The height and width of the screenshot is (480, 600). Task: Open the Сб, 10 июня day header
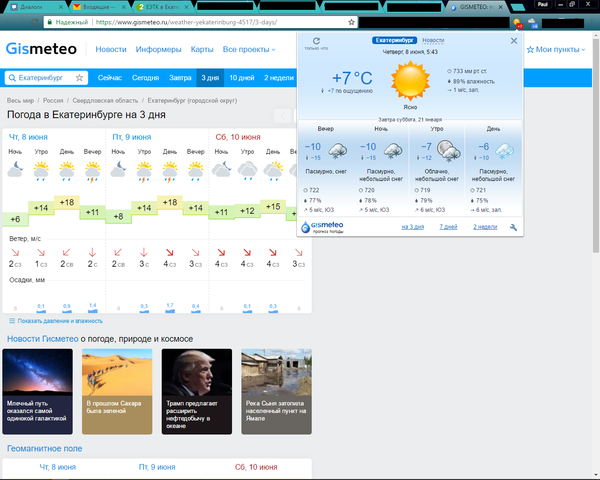[x=238, y=137]
